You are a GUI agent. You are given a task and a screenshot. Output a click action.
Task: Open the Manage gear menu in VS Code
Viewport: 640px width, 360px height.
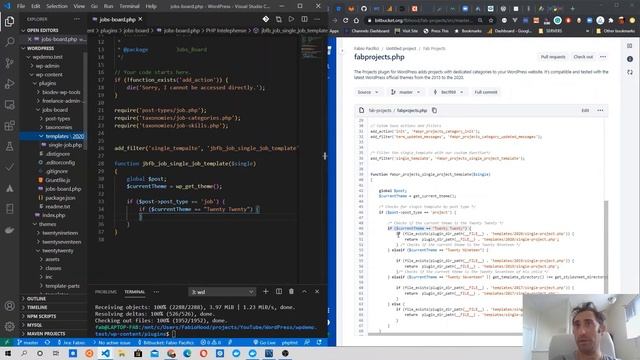click(x=9, y=327)
